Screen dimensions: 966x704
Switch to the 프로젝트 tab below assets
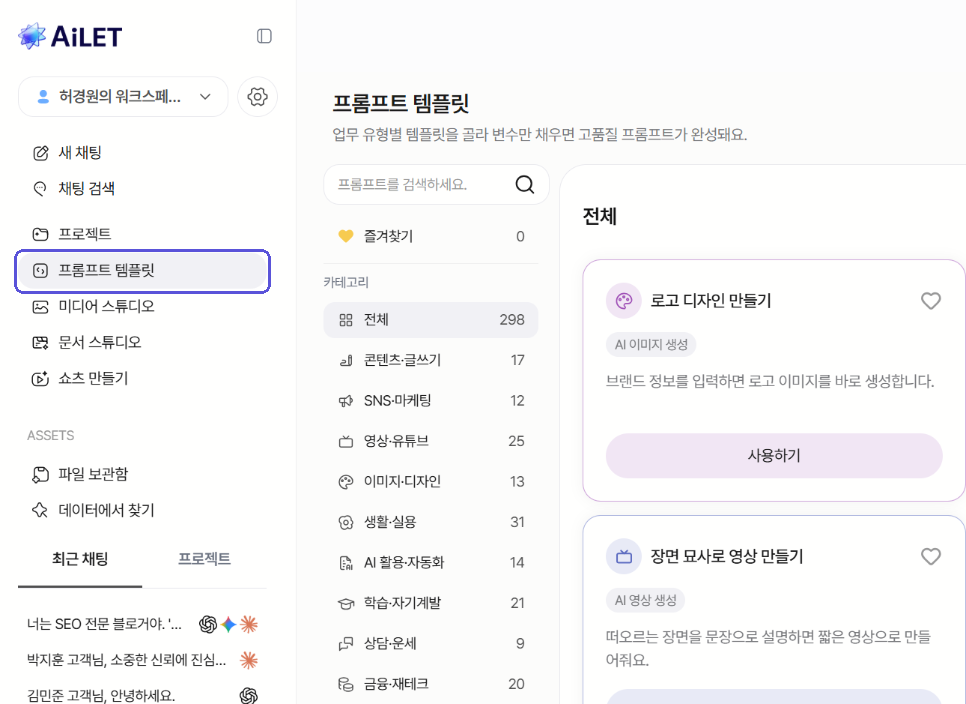[205, 559]
